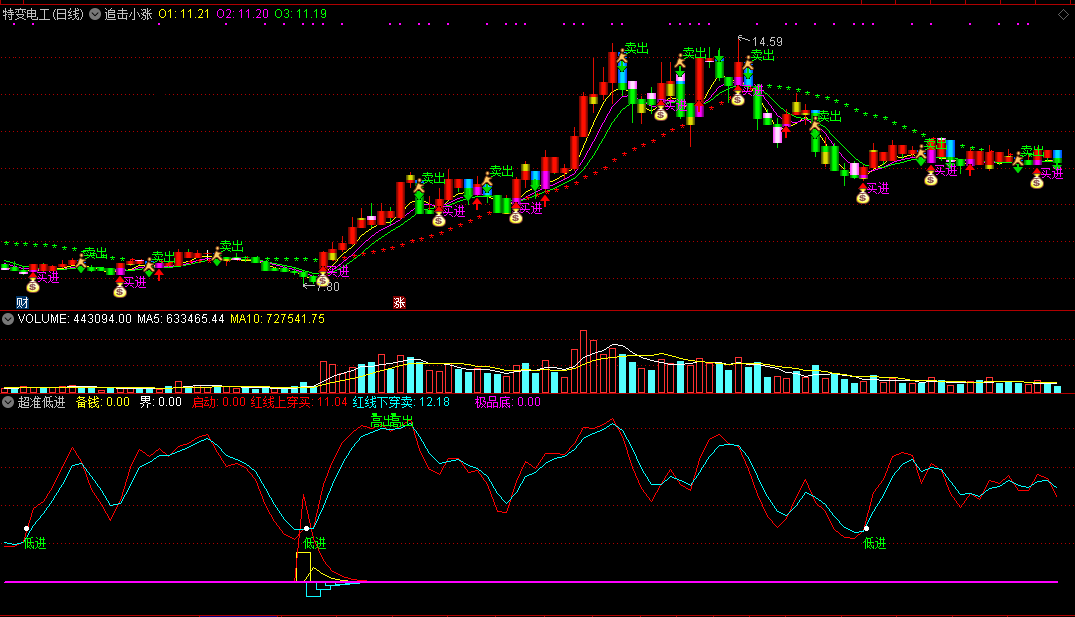The image size is (1075, 617).
Task: Select the MA5: 633465.44 value
Action: pos(181,319)
